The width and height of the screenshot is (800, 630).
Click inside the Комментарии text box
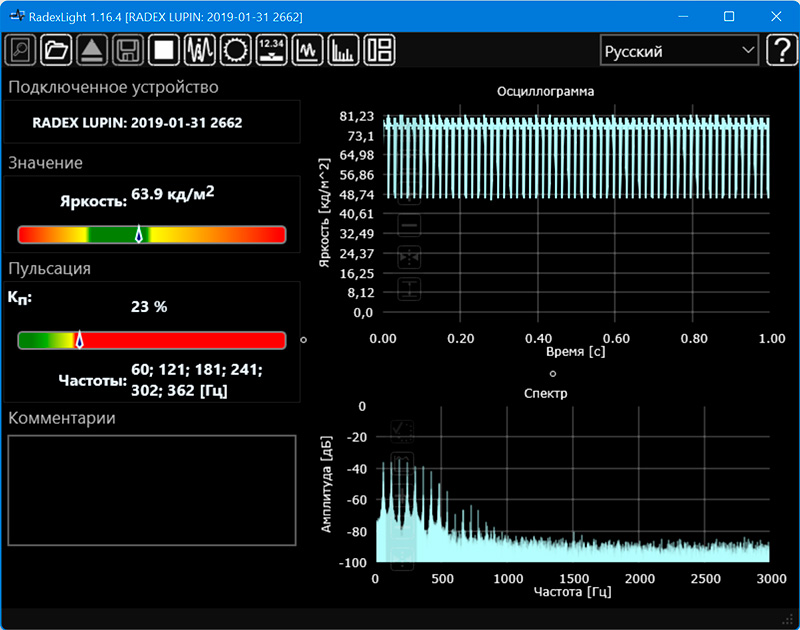point(152,490)
